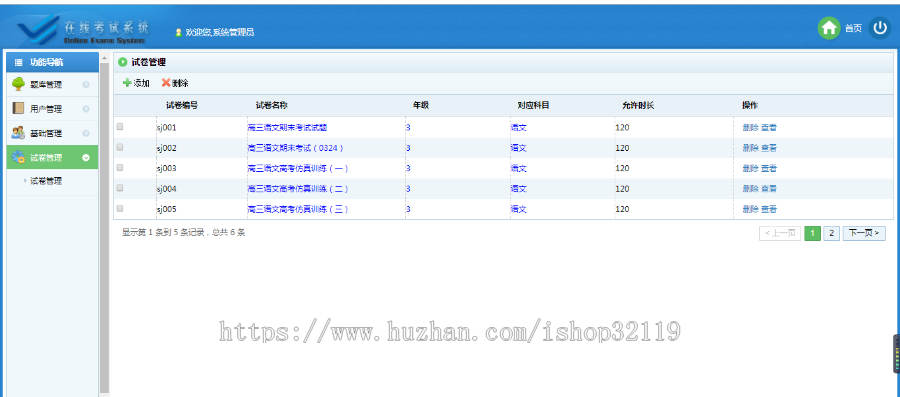Screen dimensions: 900x397
Task: Check the checkbox for row sj005
Action: (120, 208)
